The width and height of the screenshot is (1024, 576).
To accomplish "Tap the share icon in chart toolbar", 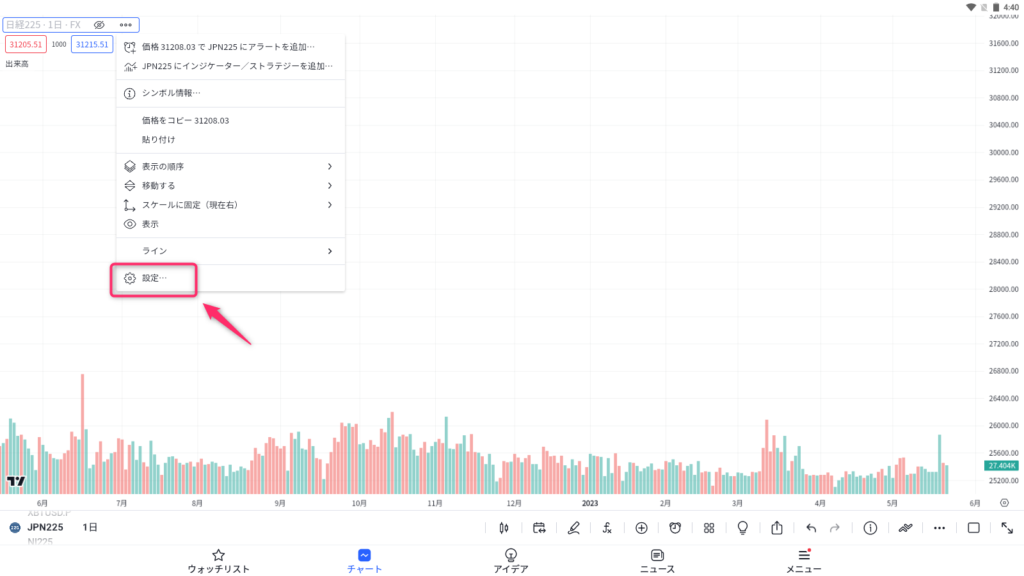I will point(776,528).
